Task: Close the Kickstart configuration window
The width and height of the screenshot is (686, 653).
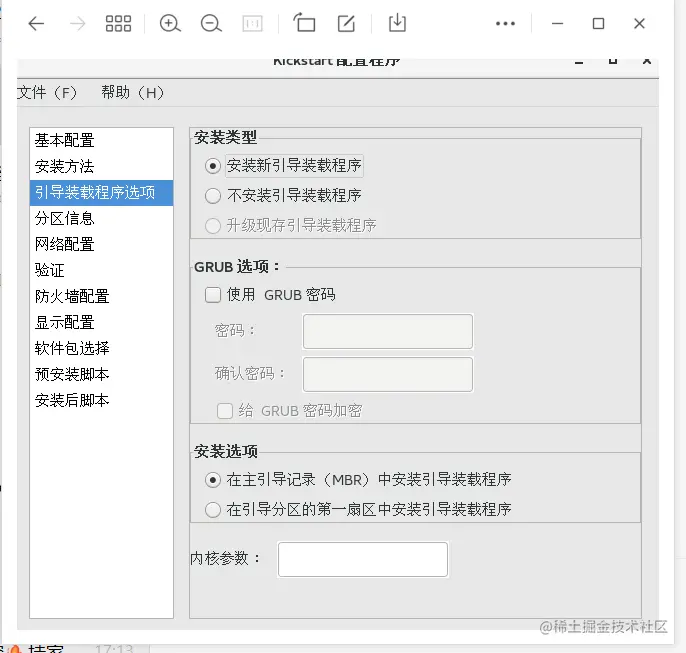Action: 647,61
